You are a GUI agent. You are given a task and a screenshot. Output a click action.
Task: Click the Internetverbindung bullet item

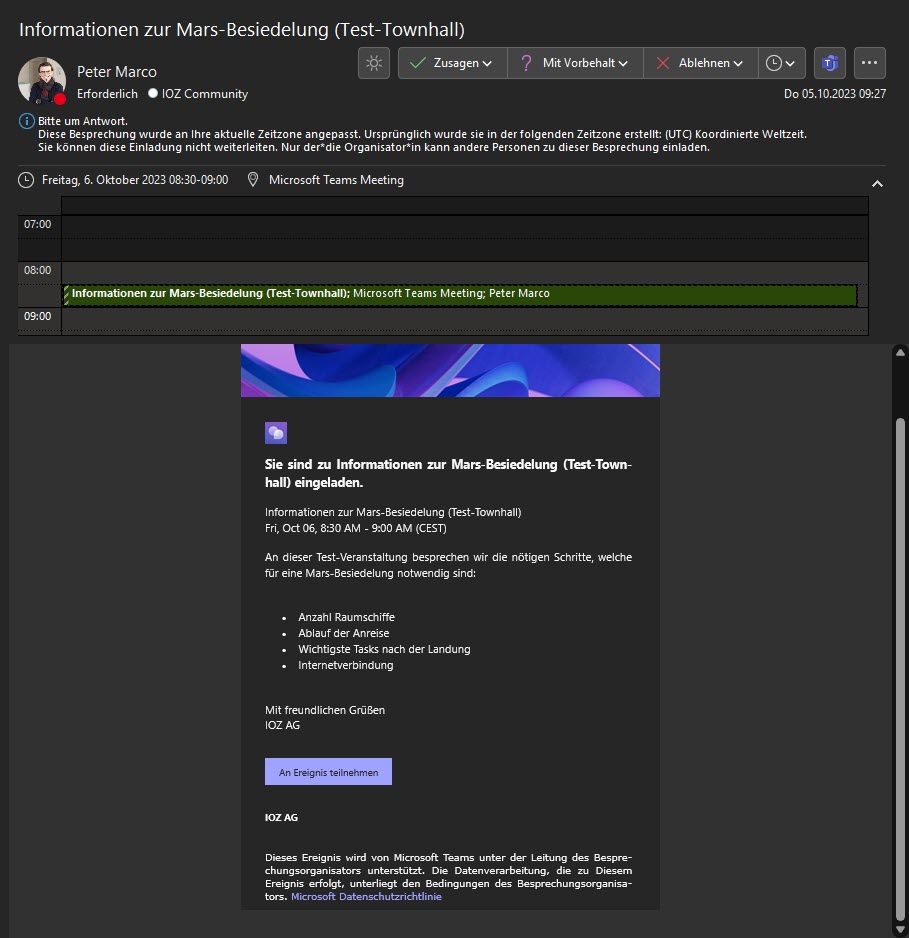coord(346,665)
